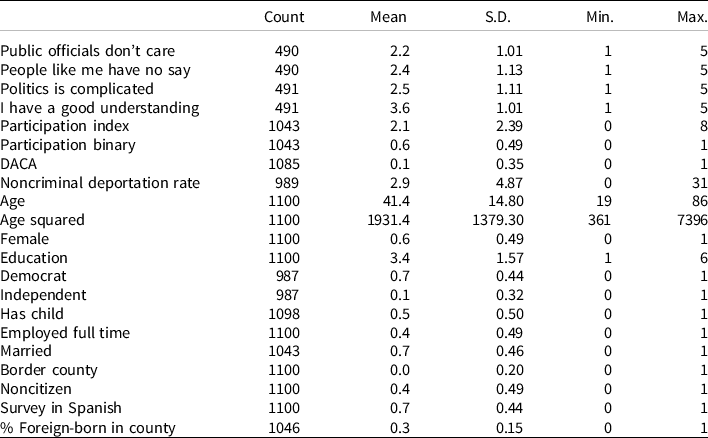Select the 'Survey in Spanish' row label

62,407
